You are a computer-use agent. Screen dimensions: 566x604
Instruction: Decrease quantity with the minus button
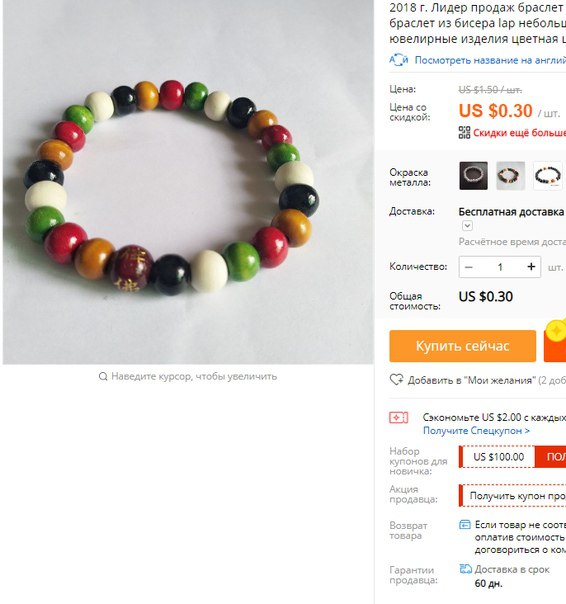[469, 267]
